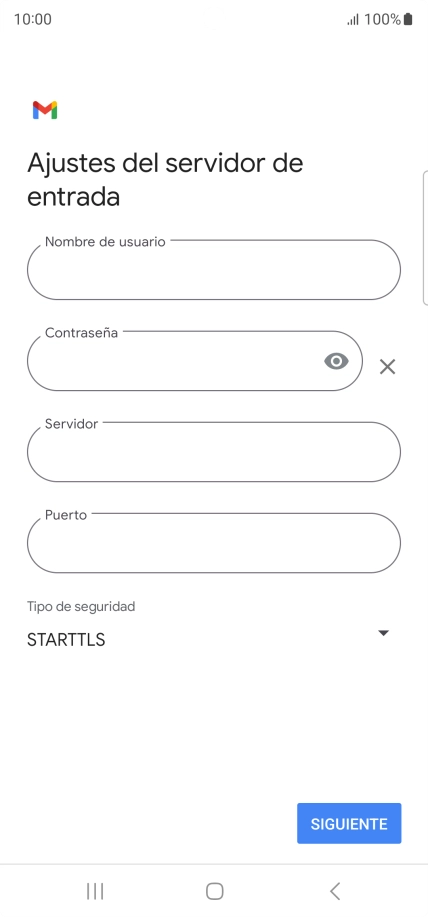Tap the Ajustes del servidor de entrada heading
This screenshot has width=428, height=917.
tap(165, 180)
